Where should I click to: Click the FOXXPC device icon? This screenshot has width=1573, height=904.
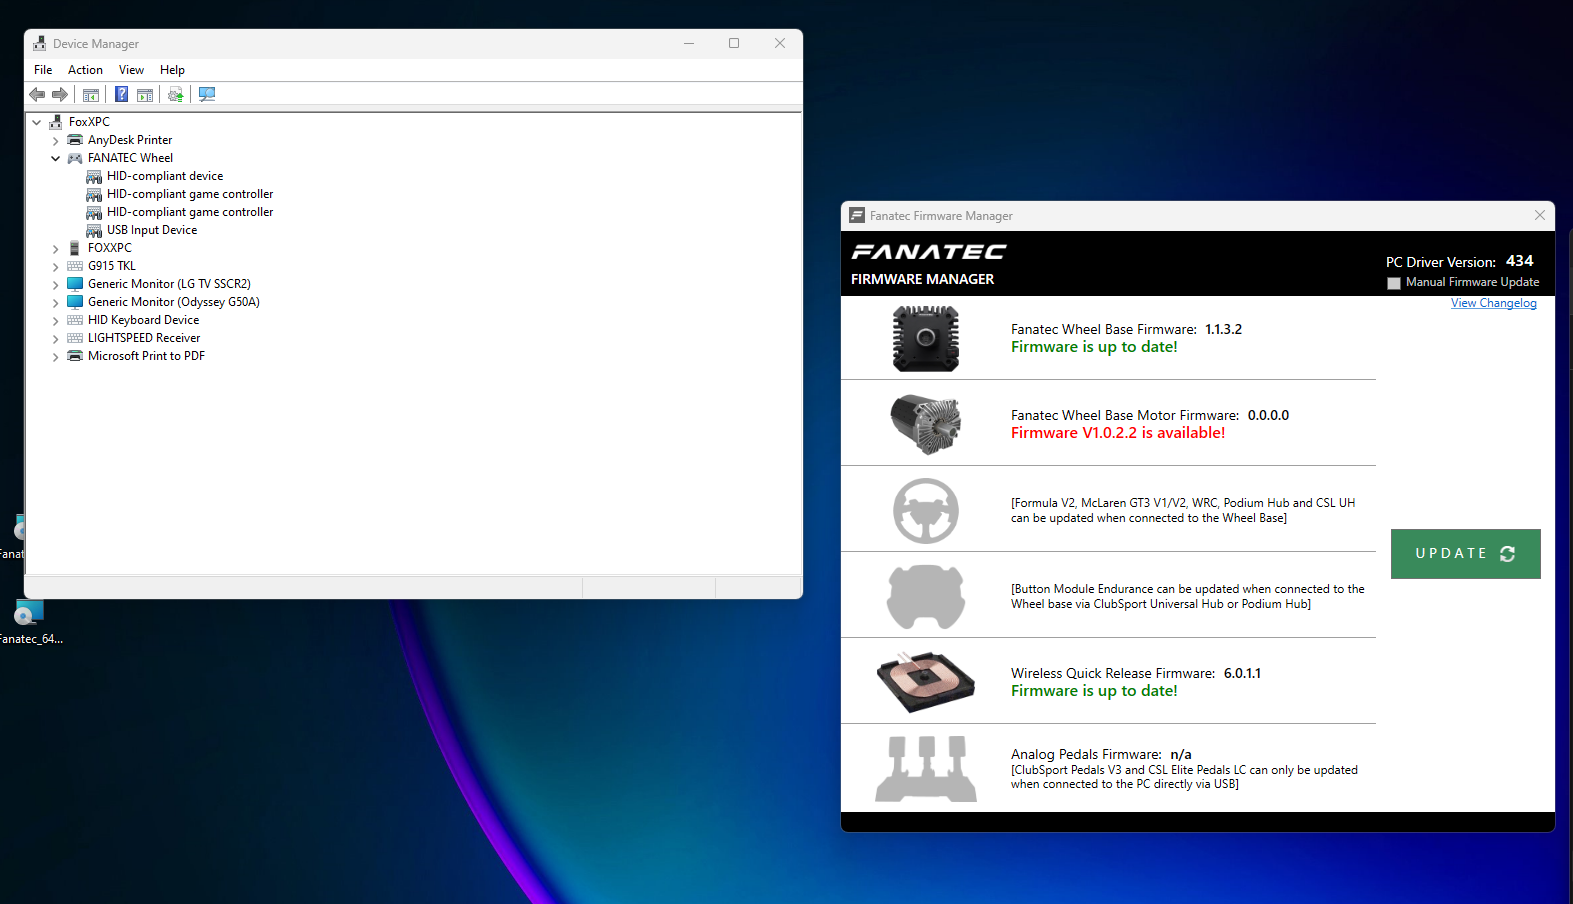pos(75,248)
